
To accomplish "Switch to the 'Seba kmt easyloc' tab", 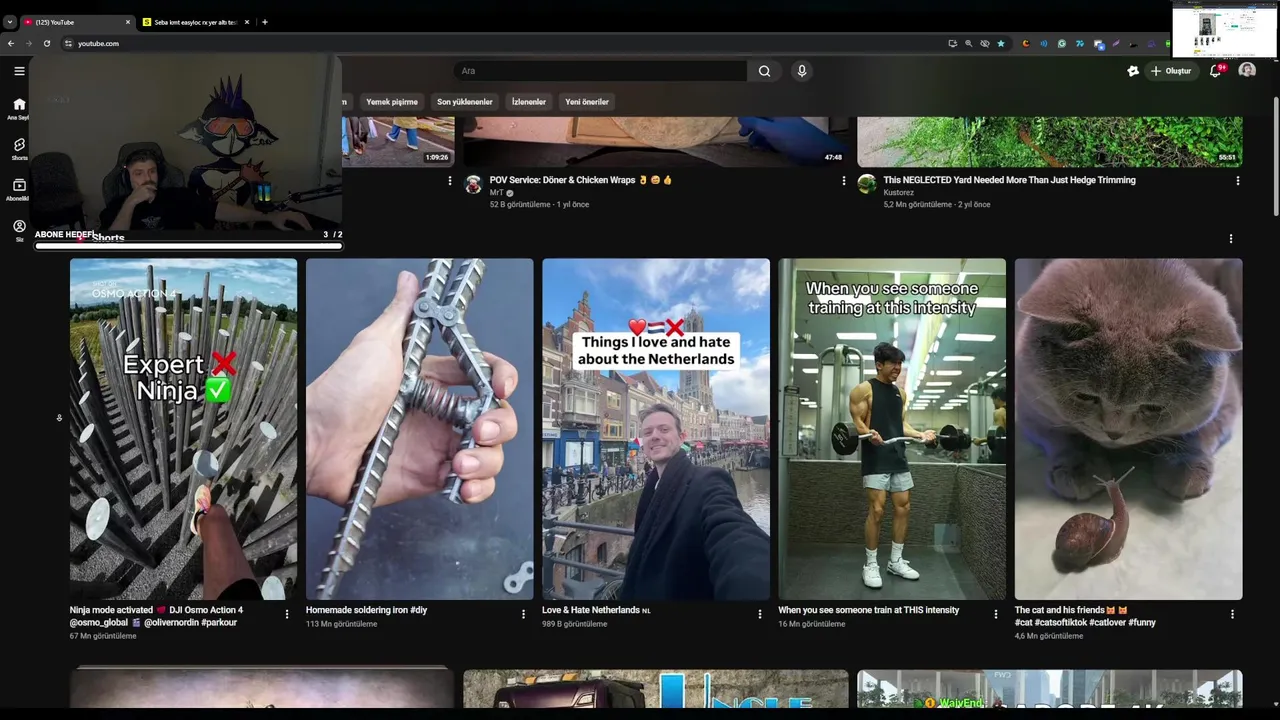I will click(195, 22).
